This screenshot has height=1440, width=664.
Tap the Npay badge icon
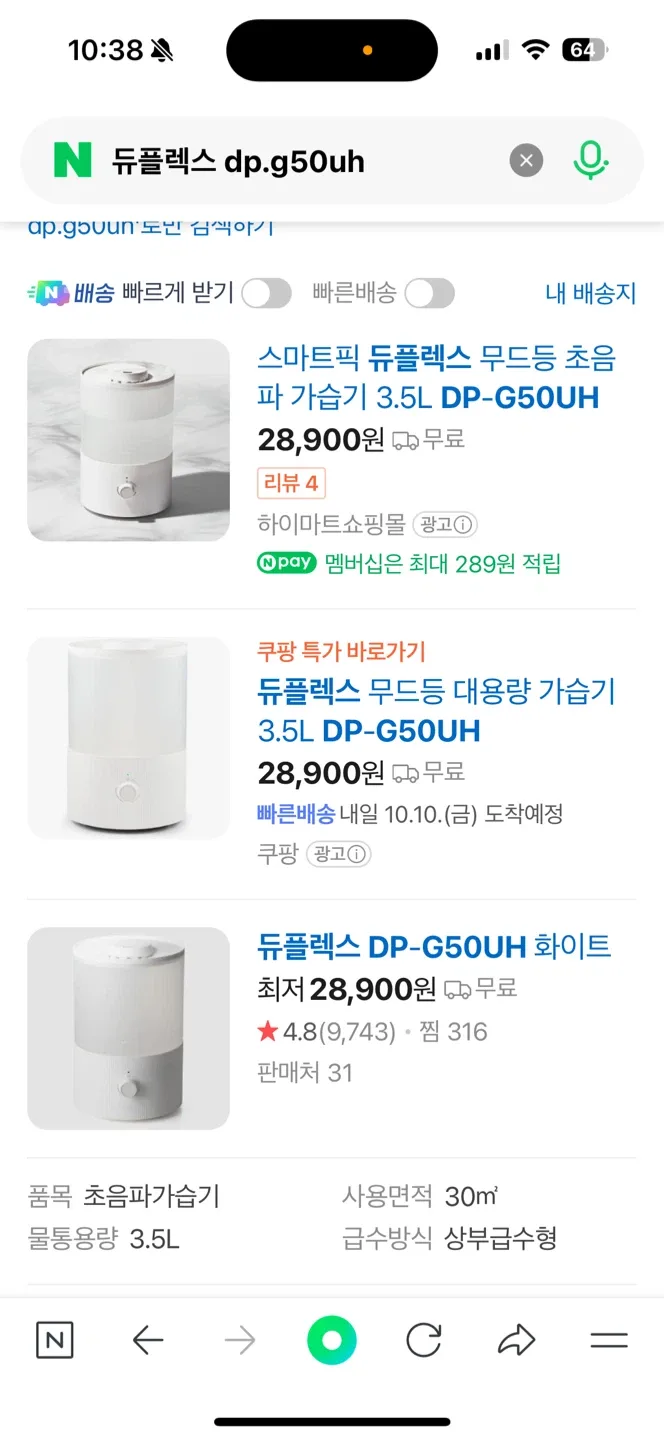click(287, 563)
